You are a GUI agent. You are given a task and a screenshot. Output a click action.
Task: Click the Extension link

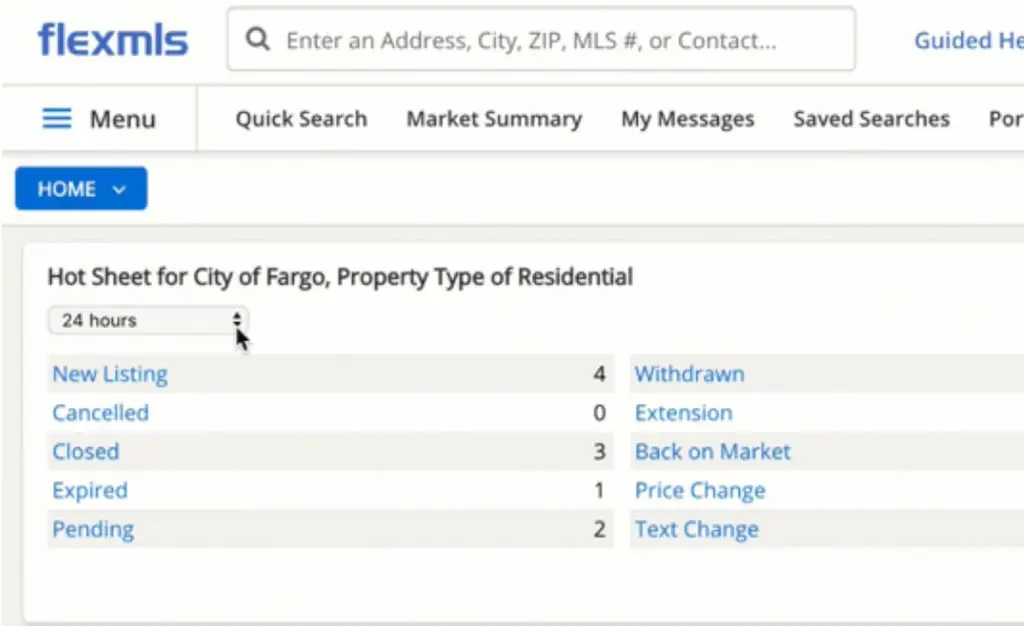(683, 413)
